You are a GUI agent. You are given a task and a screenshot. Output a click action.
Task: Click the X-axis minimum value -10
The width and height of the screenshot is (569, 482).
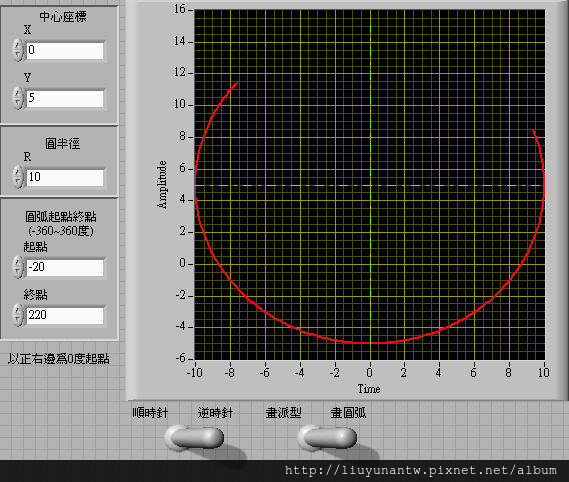point(195,373)
